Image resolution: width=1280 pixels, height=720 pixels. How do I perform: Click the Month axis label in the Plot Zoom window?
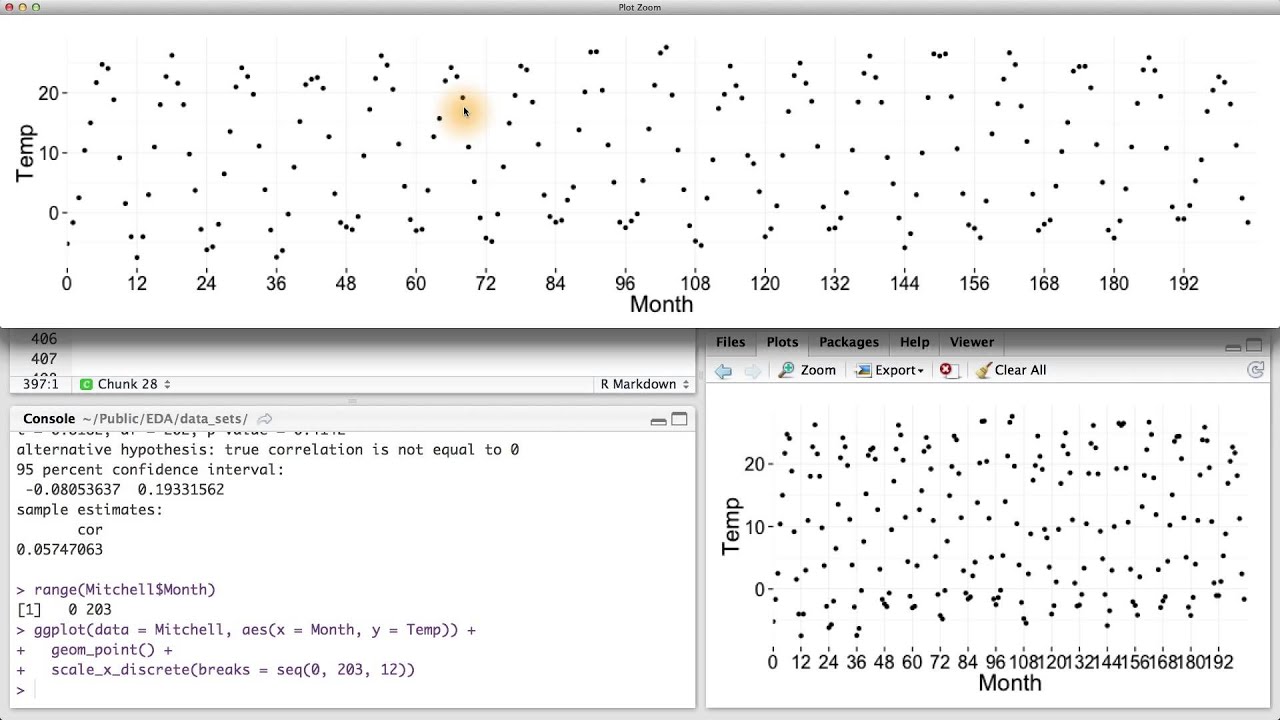pos(661,305)
